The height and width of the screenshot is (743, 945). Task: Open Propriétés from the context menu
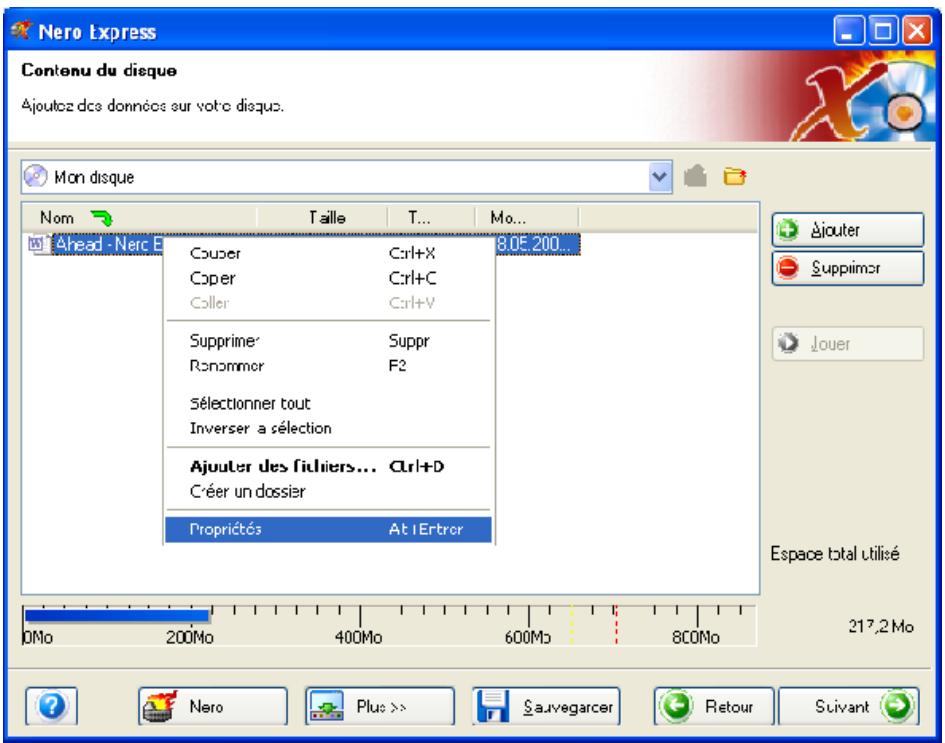click(328, 530)
